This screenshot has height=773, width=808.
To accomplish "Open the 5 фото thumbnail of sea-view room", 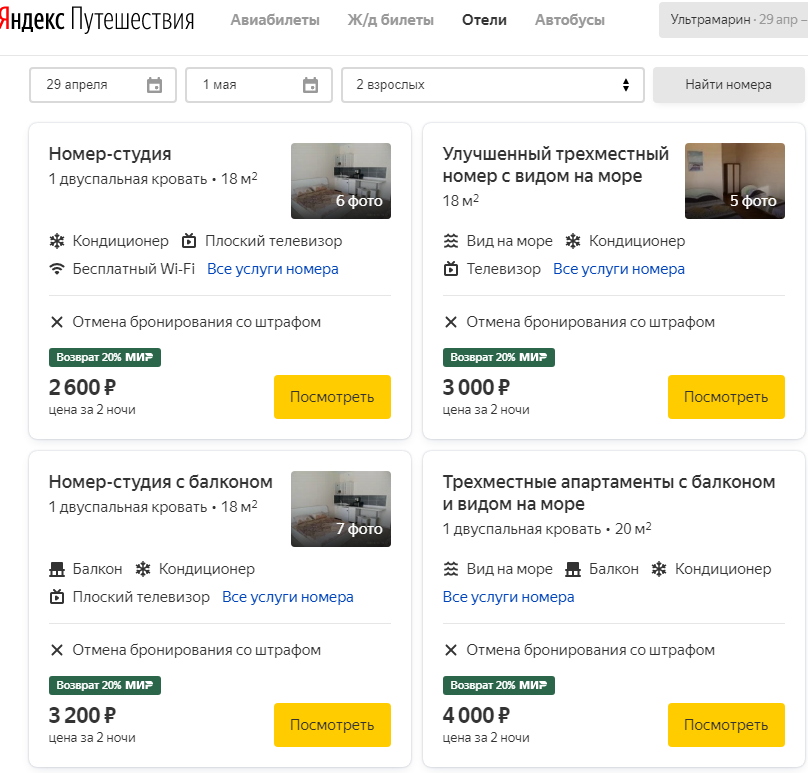I will 735,181.
